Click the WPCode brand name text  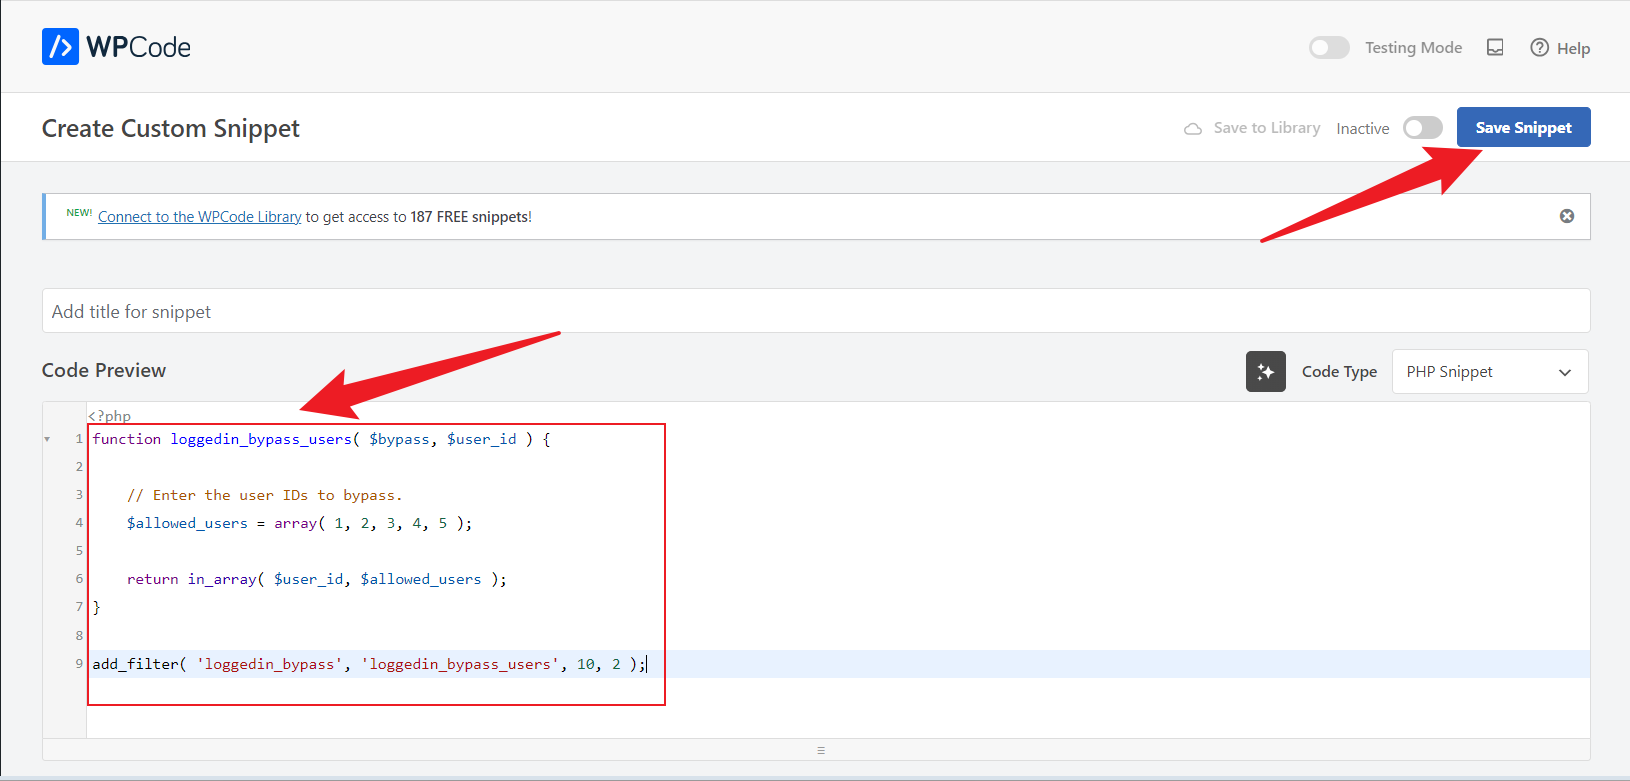tap(138, 47)
